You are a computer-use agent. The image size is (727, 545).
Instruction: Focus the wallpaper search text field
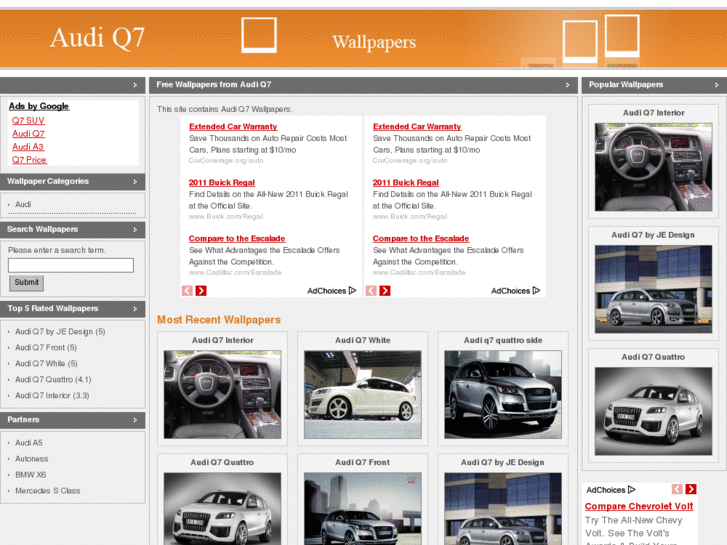71,265
